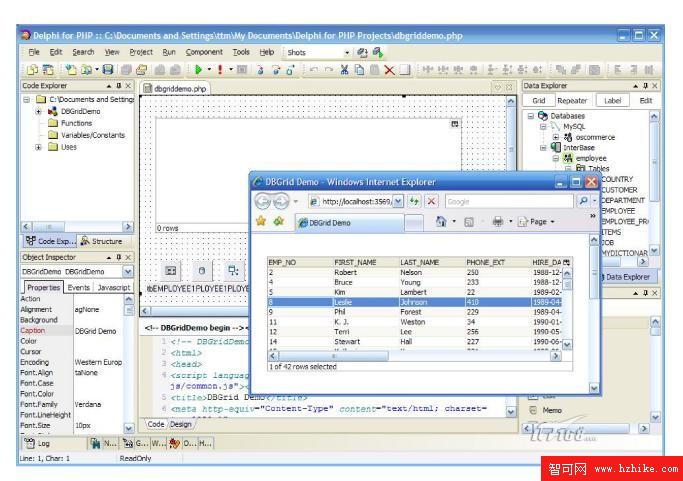Click the Step Over debug toolbar icon
The height and width of the screenshot is (481, 683).
pos(276,70)
